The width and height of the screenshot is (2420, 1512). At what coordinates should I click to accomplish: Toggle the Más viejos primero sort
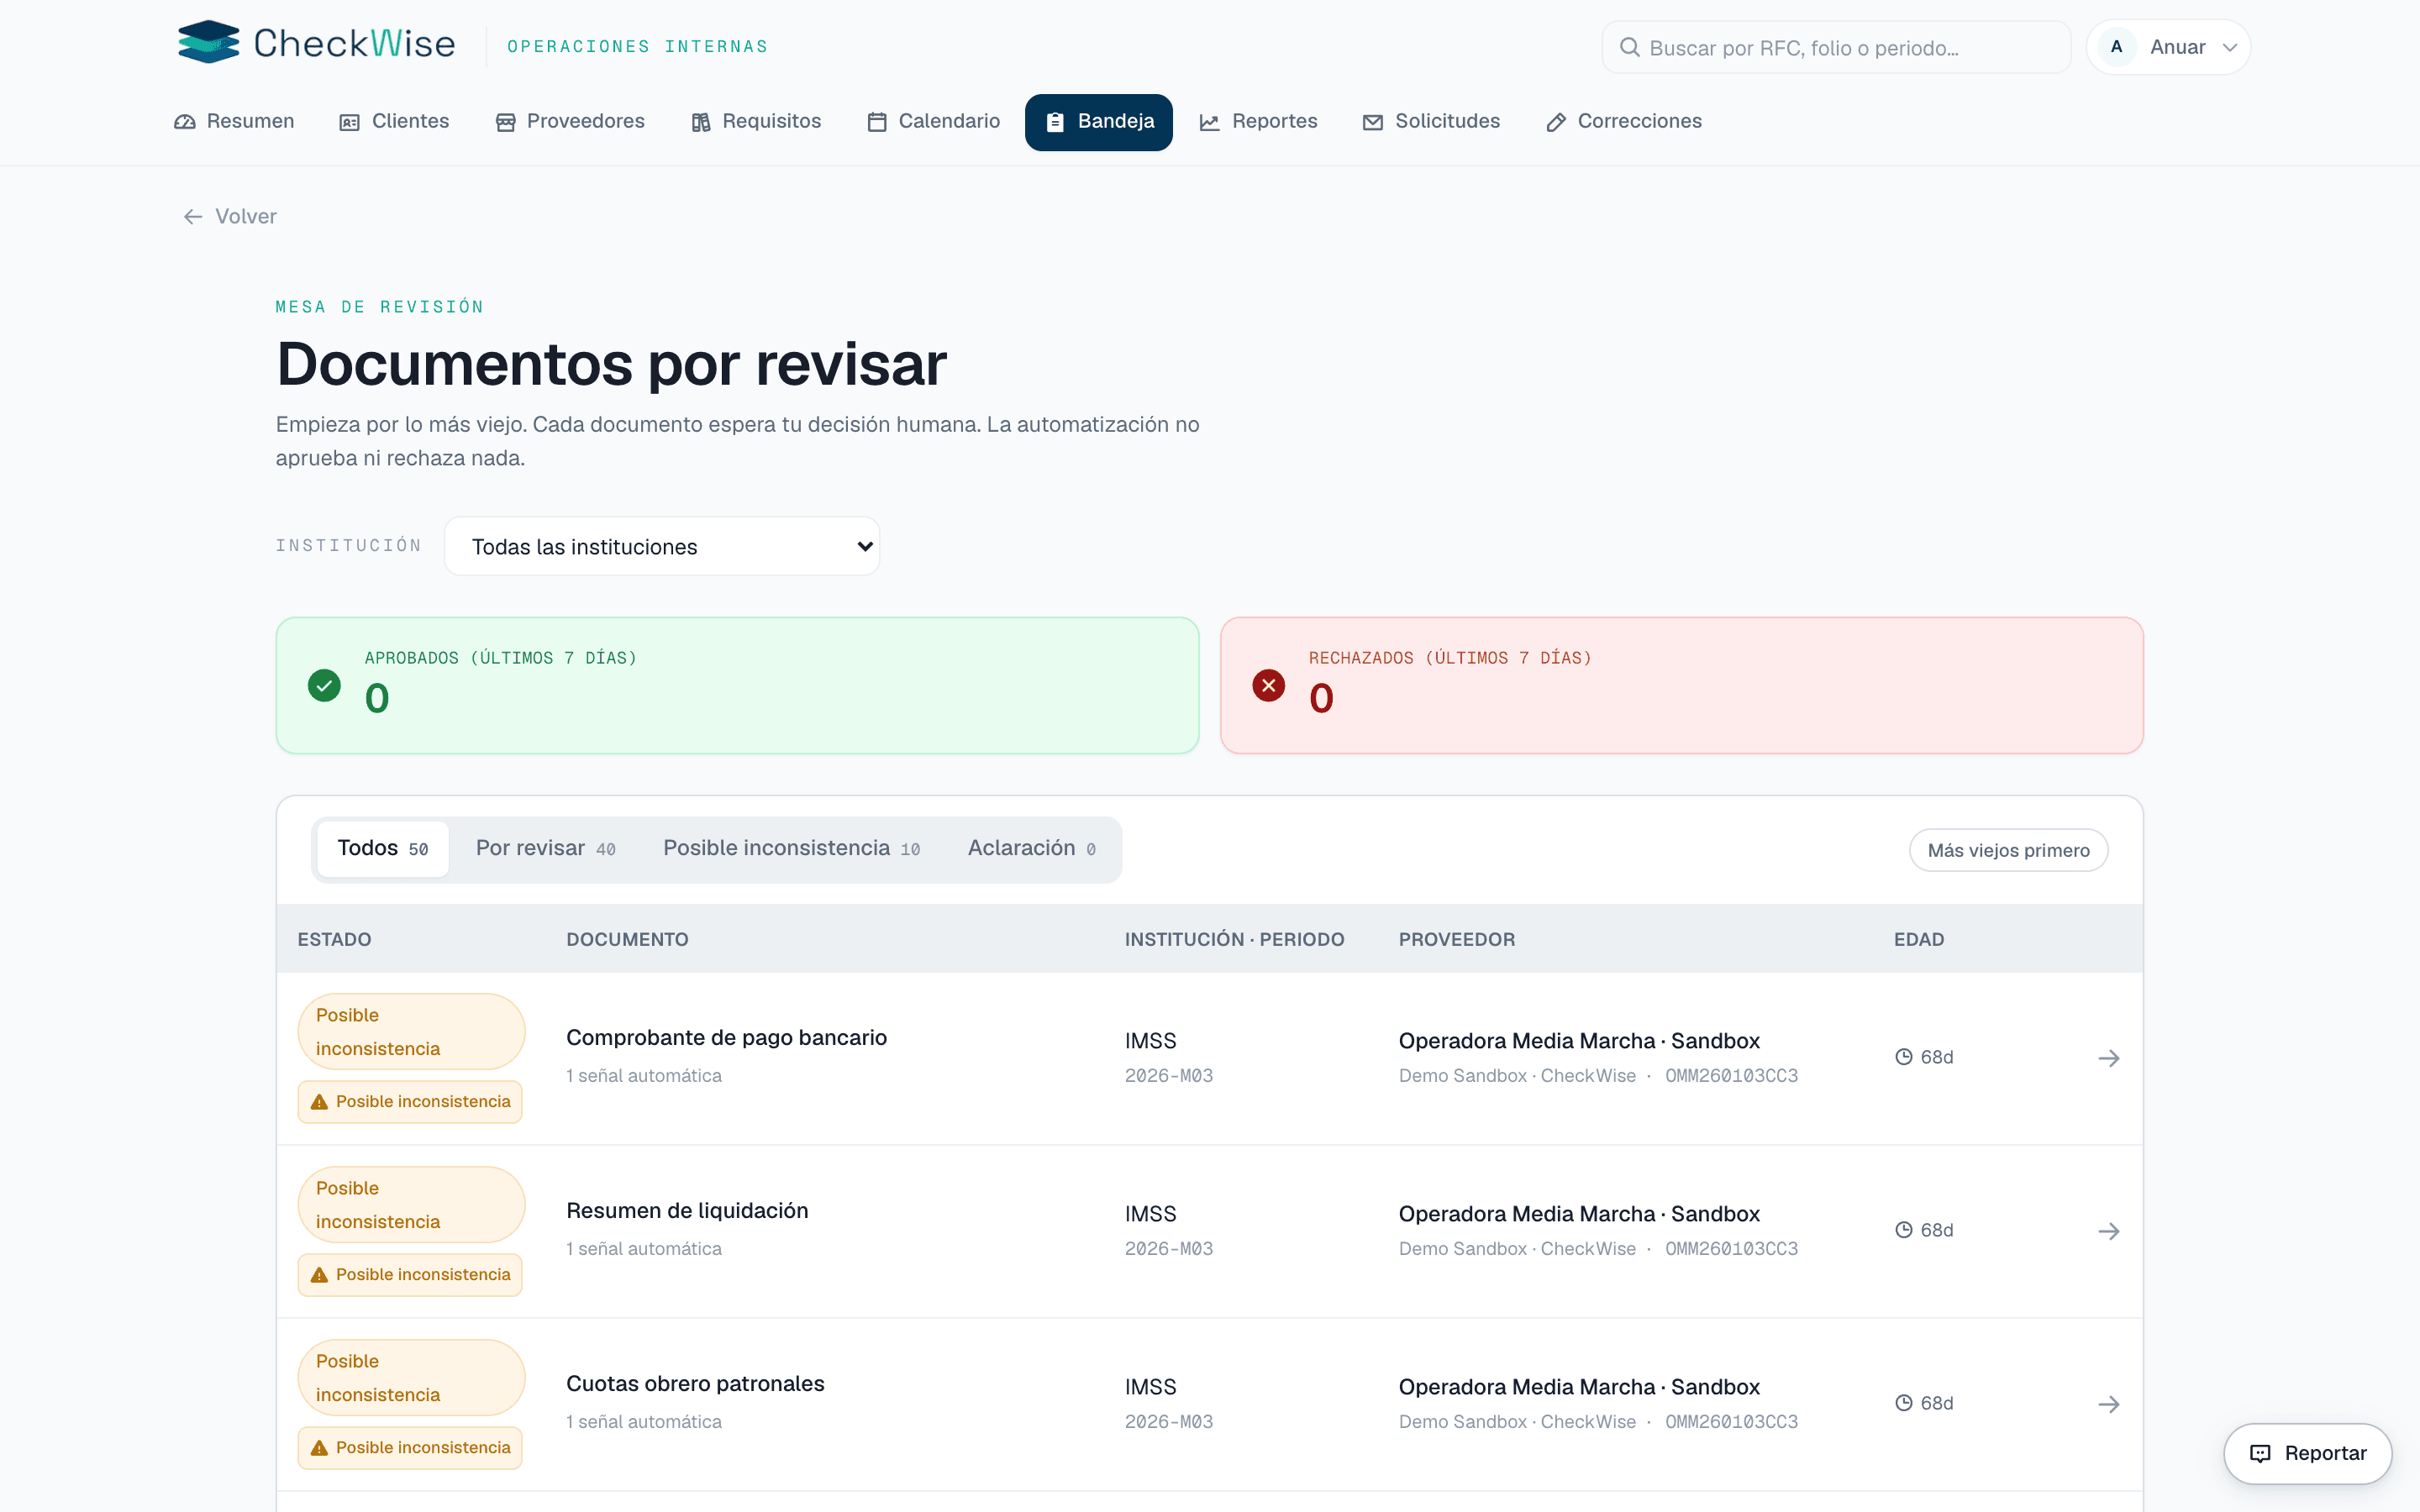tap(2008, 850)
